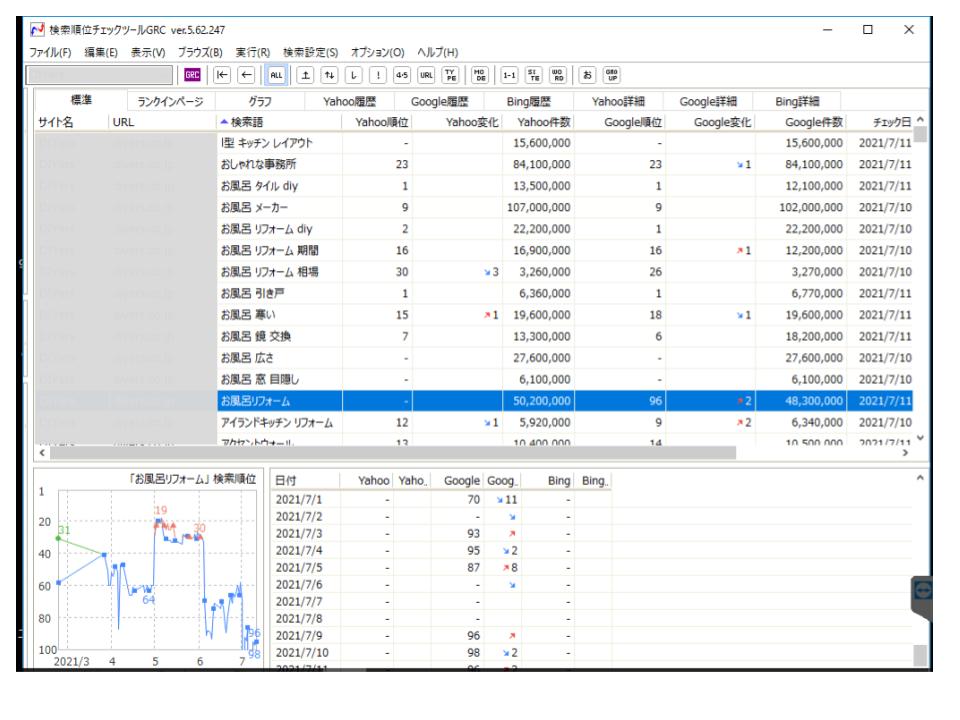Viewport: 960px width, 720px height.
Task: Sort by the Yahoo件数 column header
Action: pos(538,122)
